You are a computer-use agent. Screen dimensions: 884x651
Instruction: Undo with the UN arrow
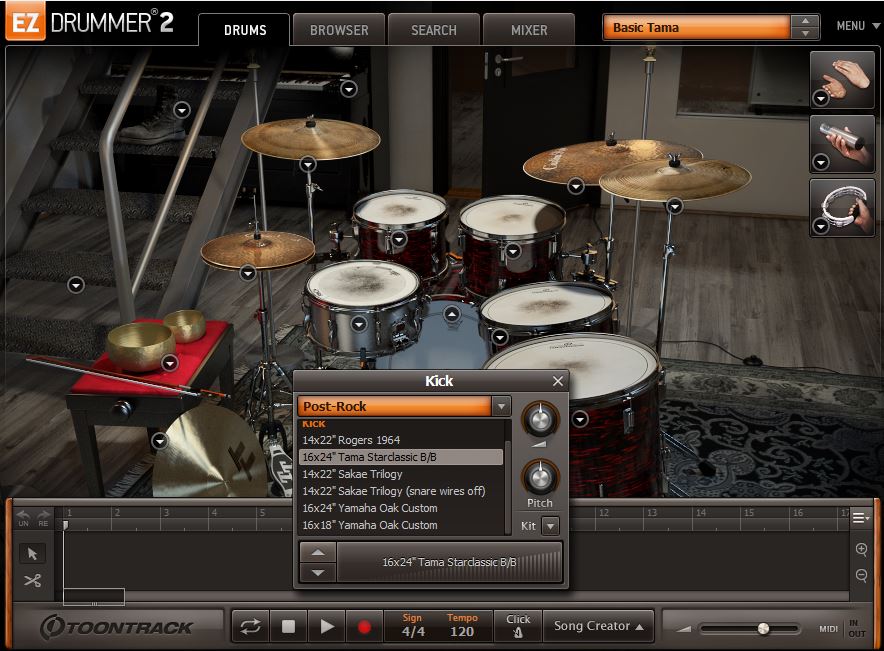(23, 517)
